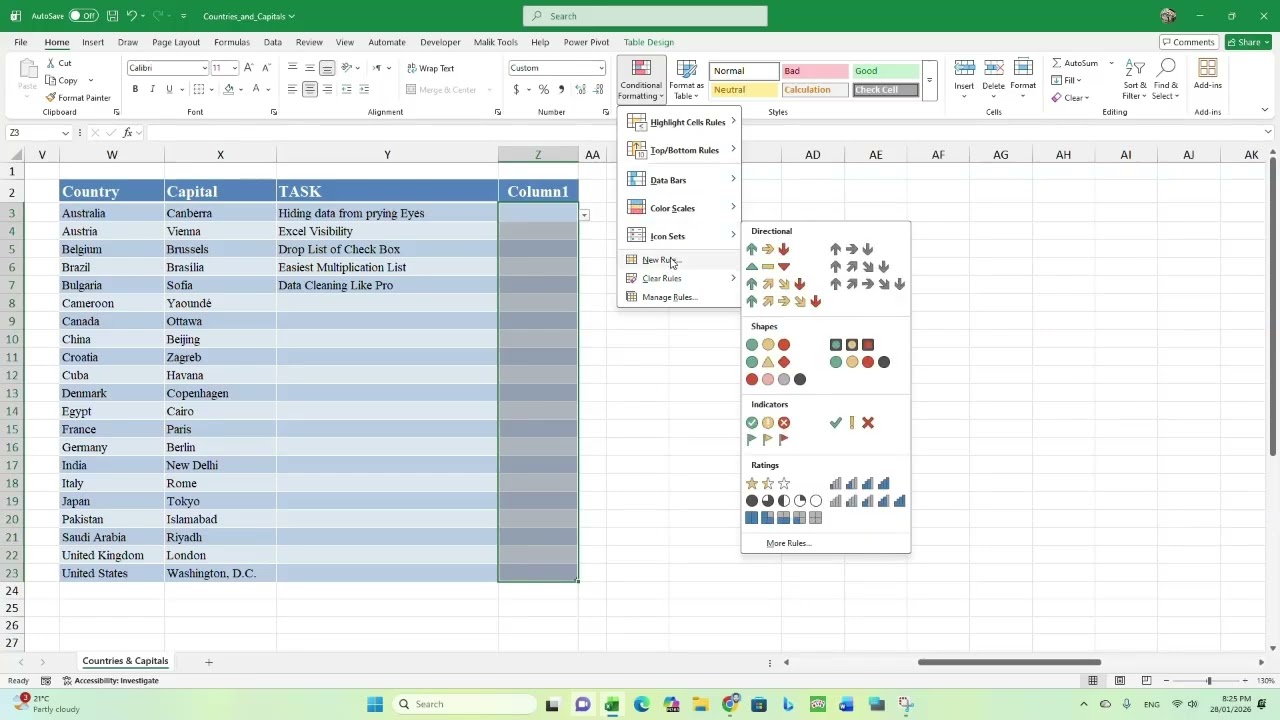Choose the 3 Stars rating icon set

pyautogui.click(x=767, y=484)
